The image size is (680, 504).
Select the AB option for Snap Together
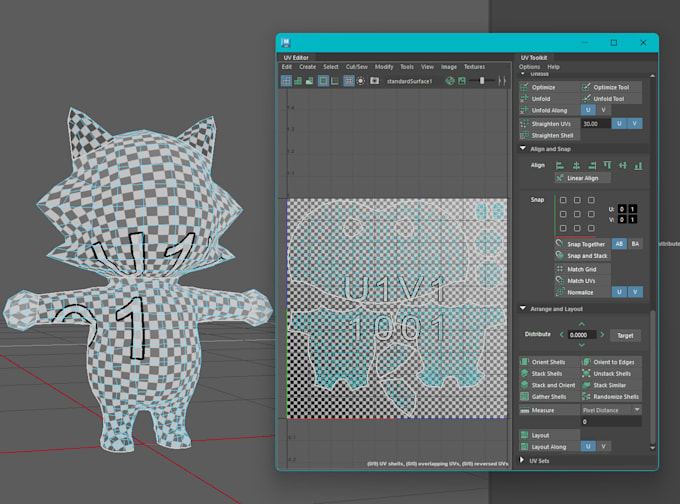pyautogui.click(x=619, y=244)
